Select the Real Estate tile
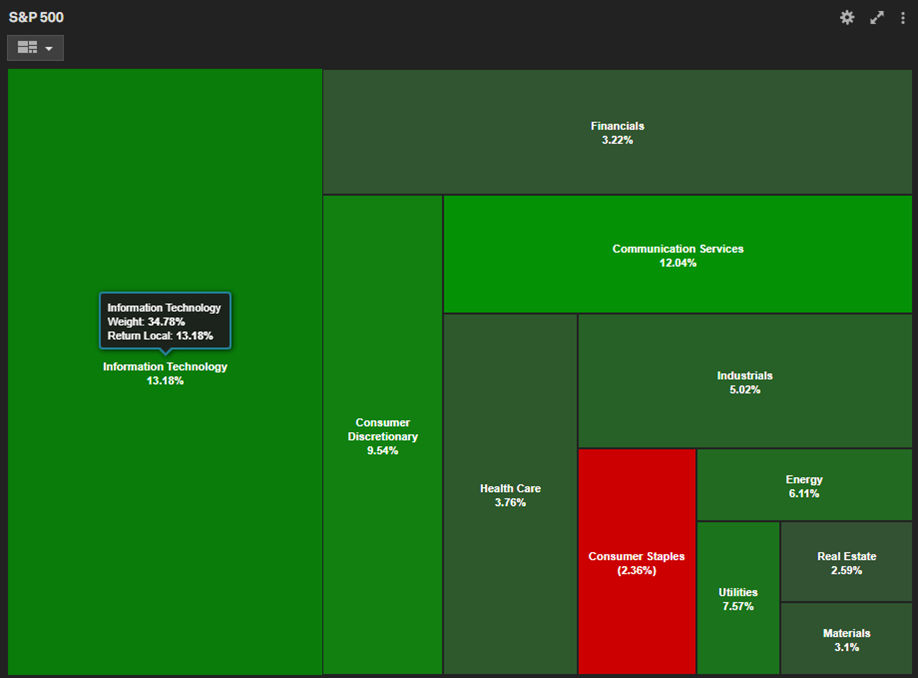The width and height of the screenshot is (918, 678). (x=846, y=562)
